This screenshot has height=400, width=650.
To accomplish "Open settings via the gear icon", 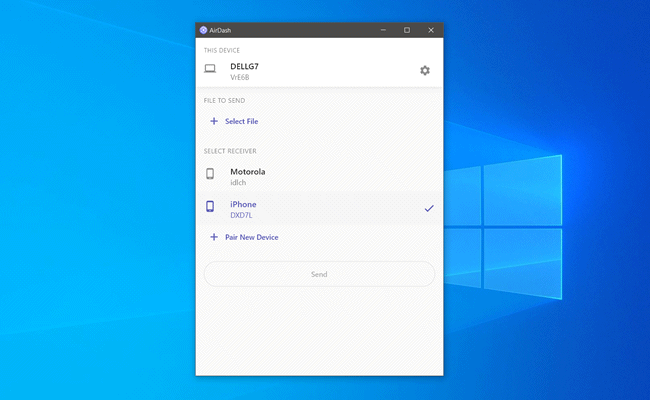I will [425, 70].
